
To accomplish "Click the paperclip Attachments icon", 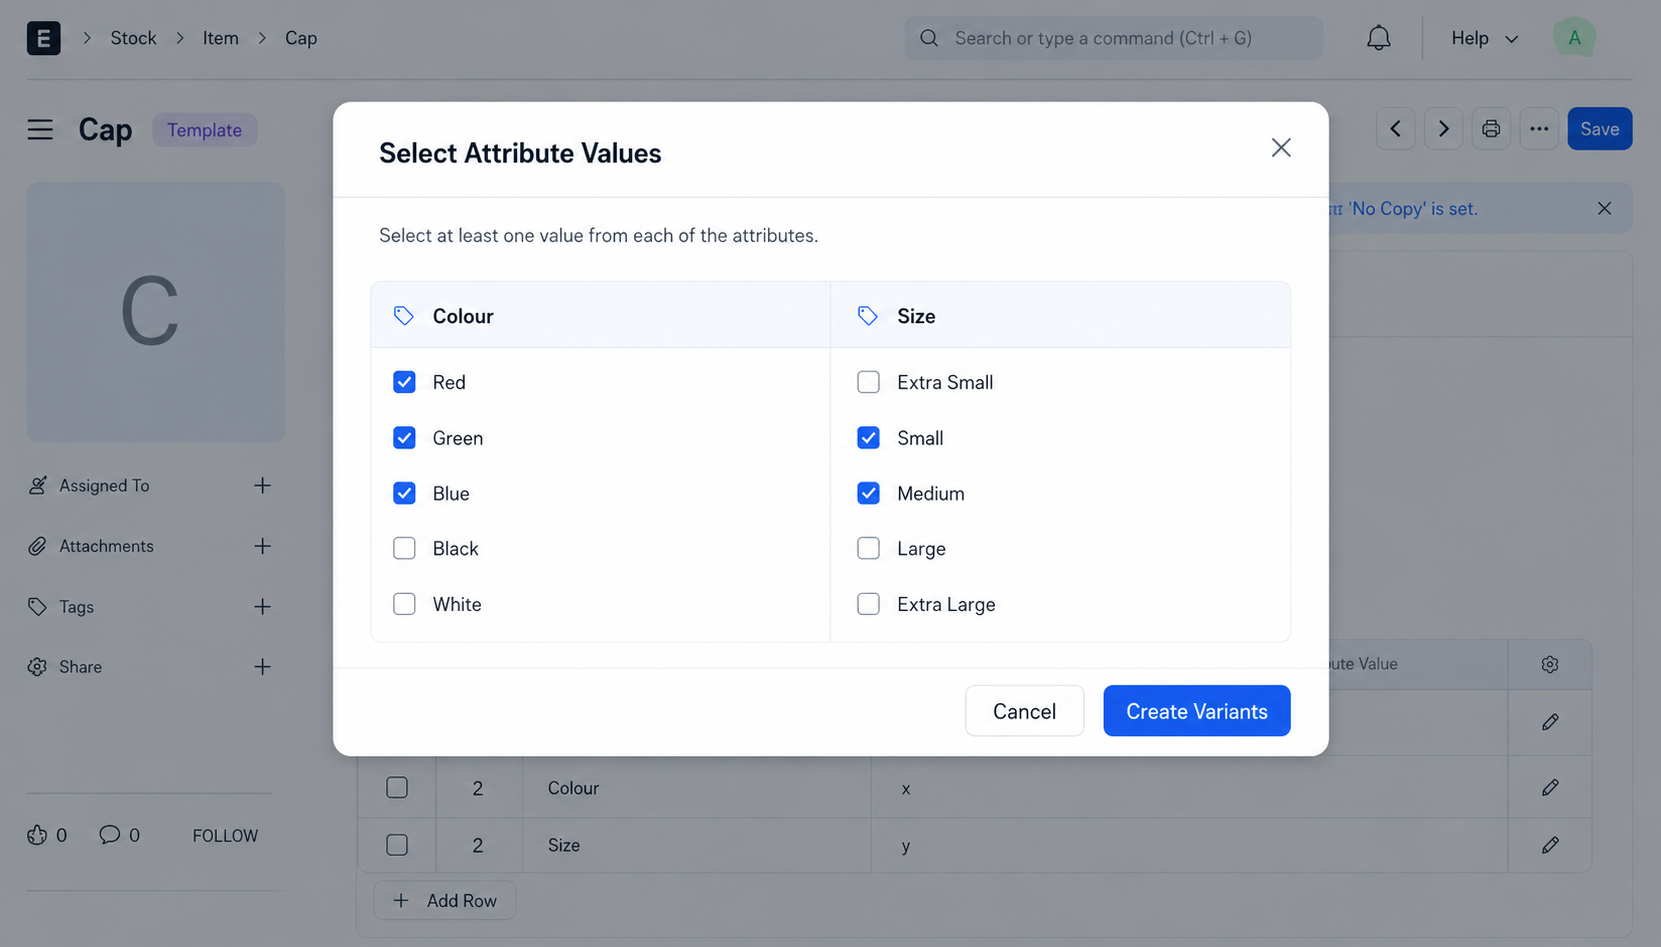I will tap(37, 546).
